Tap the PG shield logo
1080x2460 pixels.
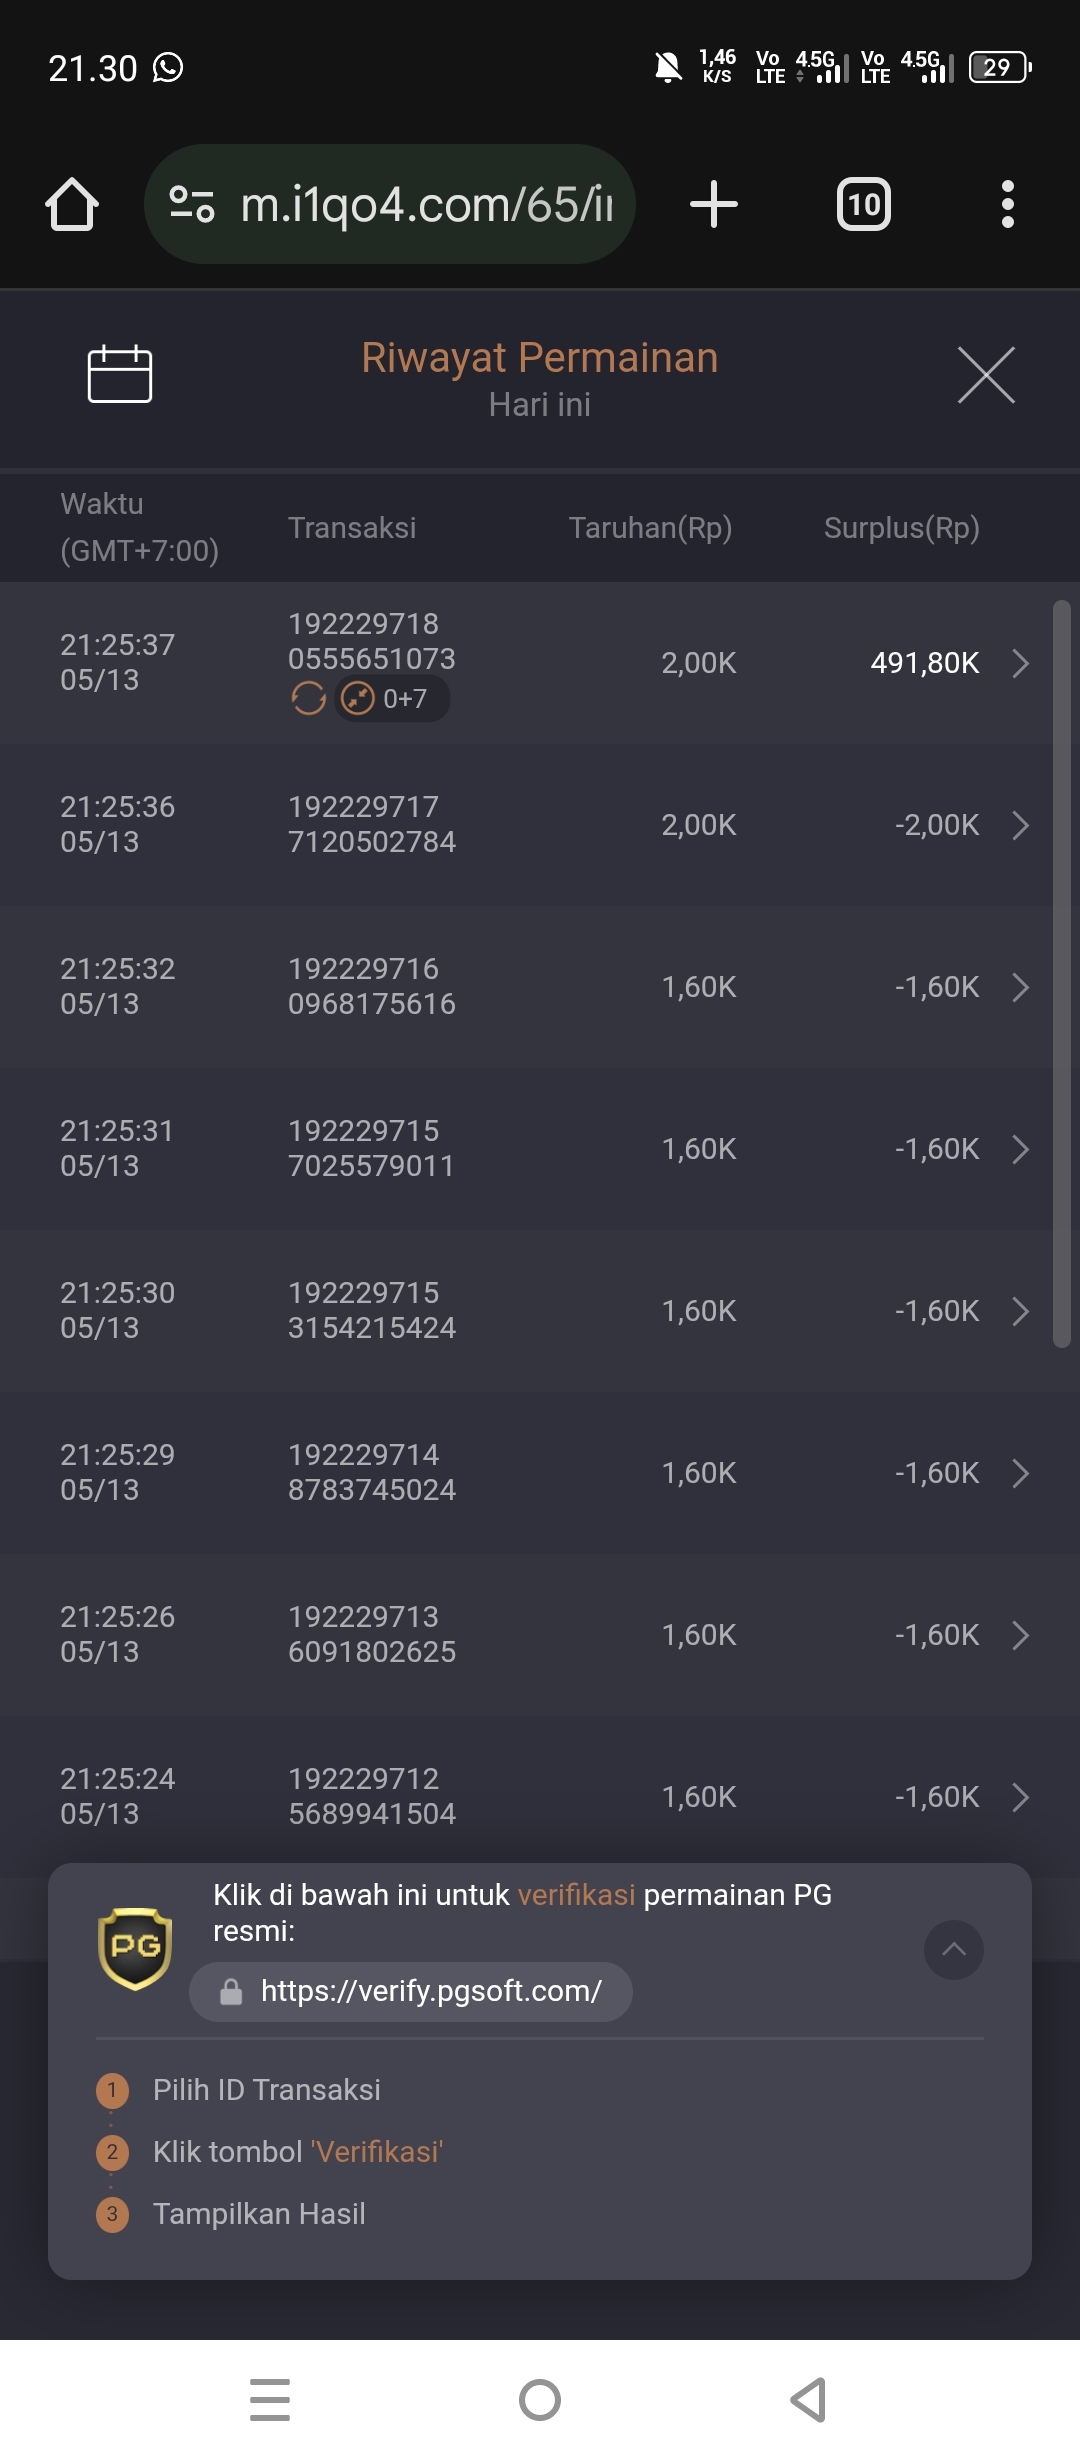pyautogui.click(x=135, y=1947)
